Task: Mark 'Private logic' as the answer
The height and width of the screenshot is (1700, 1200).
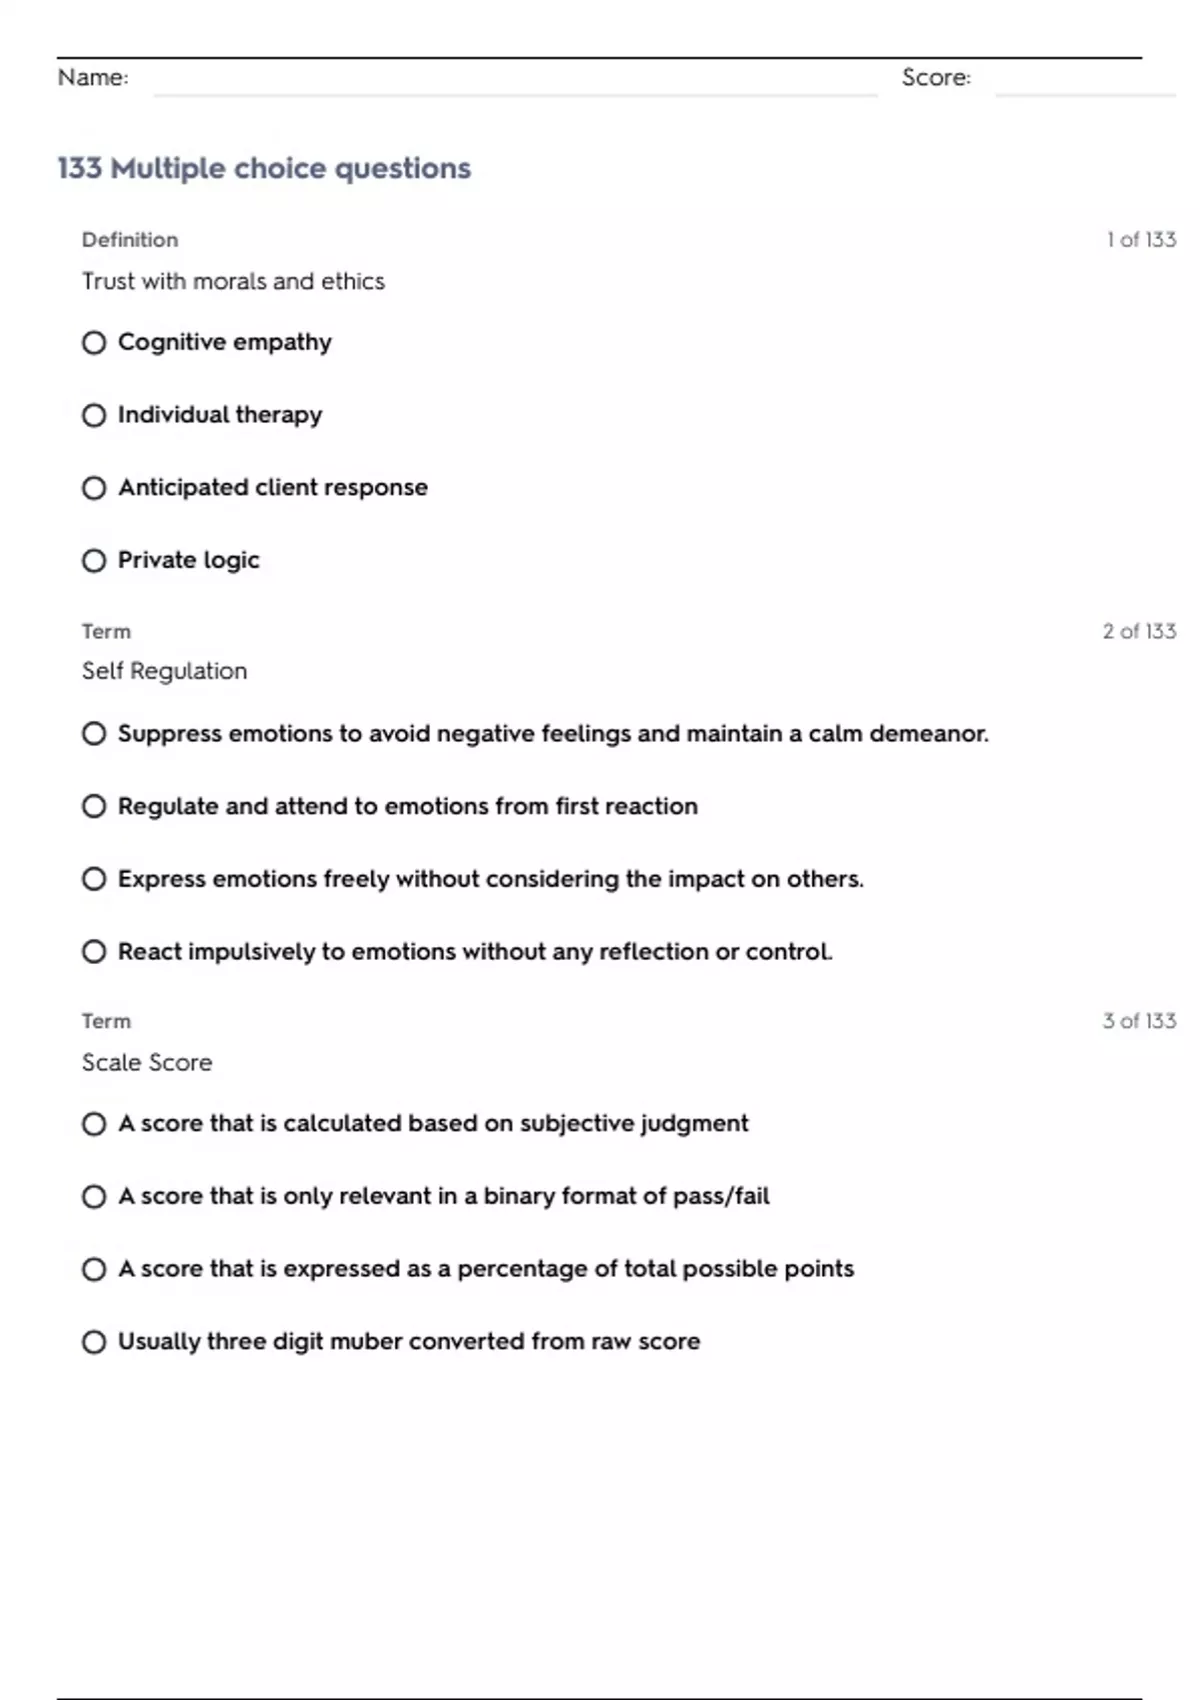Action: 94,561
